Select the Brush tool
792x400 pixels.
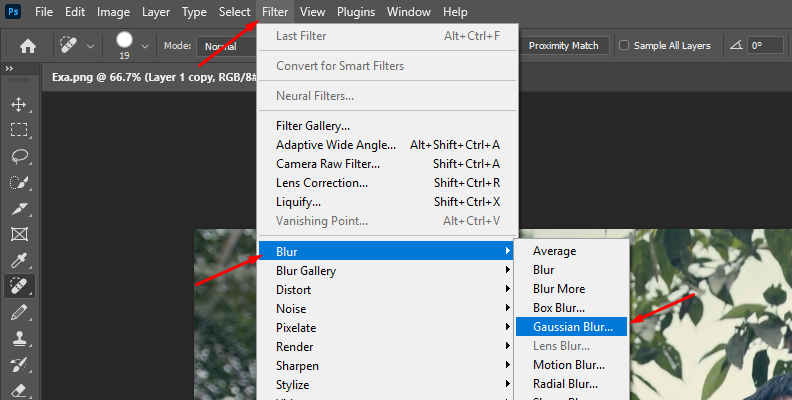(19, 313)
